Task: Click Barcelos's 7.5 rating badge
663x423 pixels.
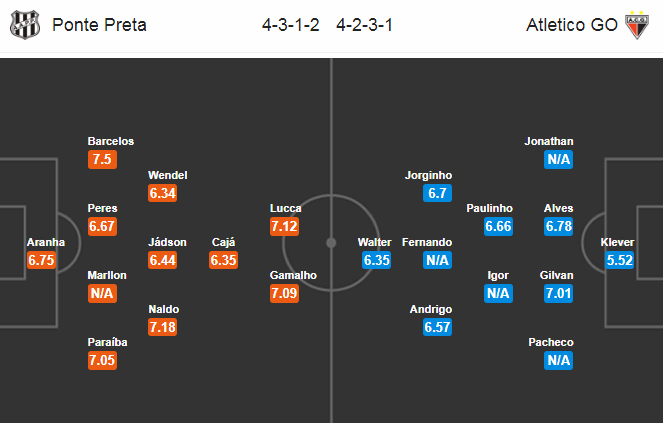Action: [x=102, y=159]
